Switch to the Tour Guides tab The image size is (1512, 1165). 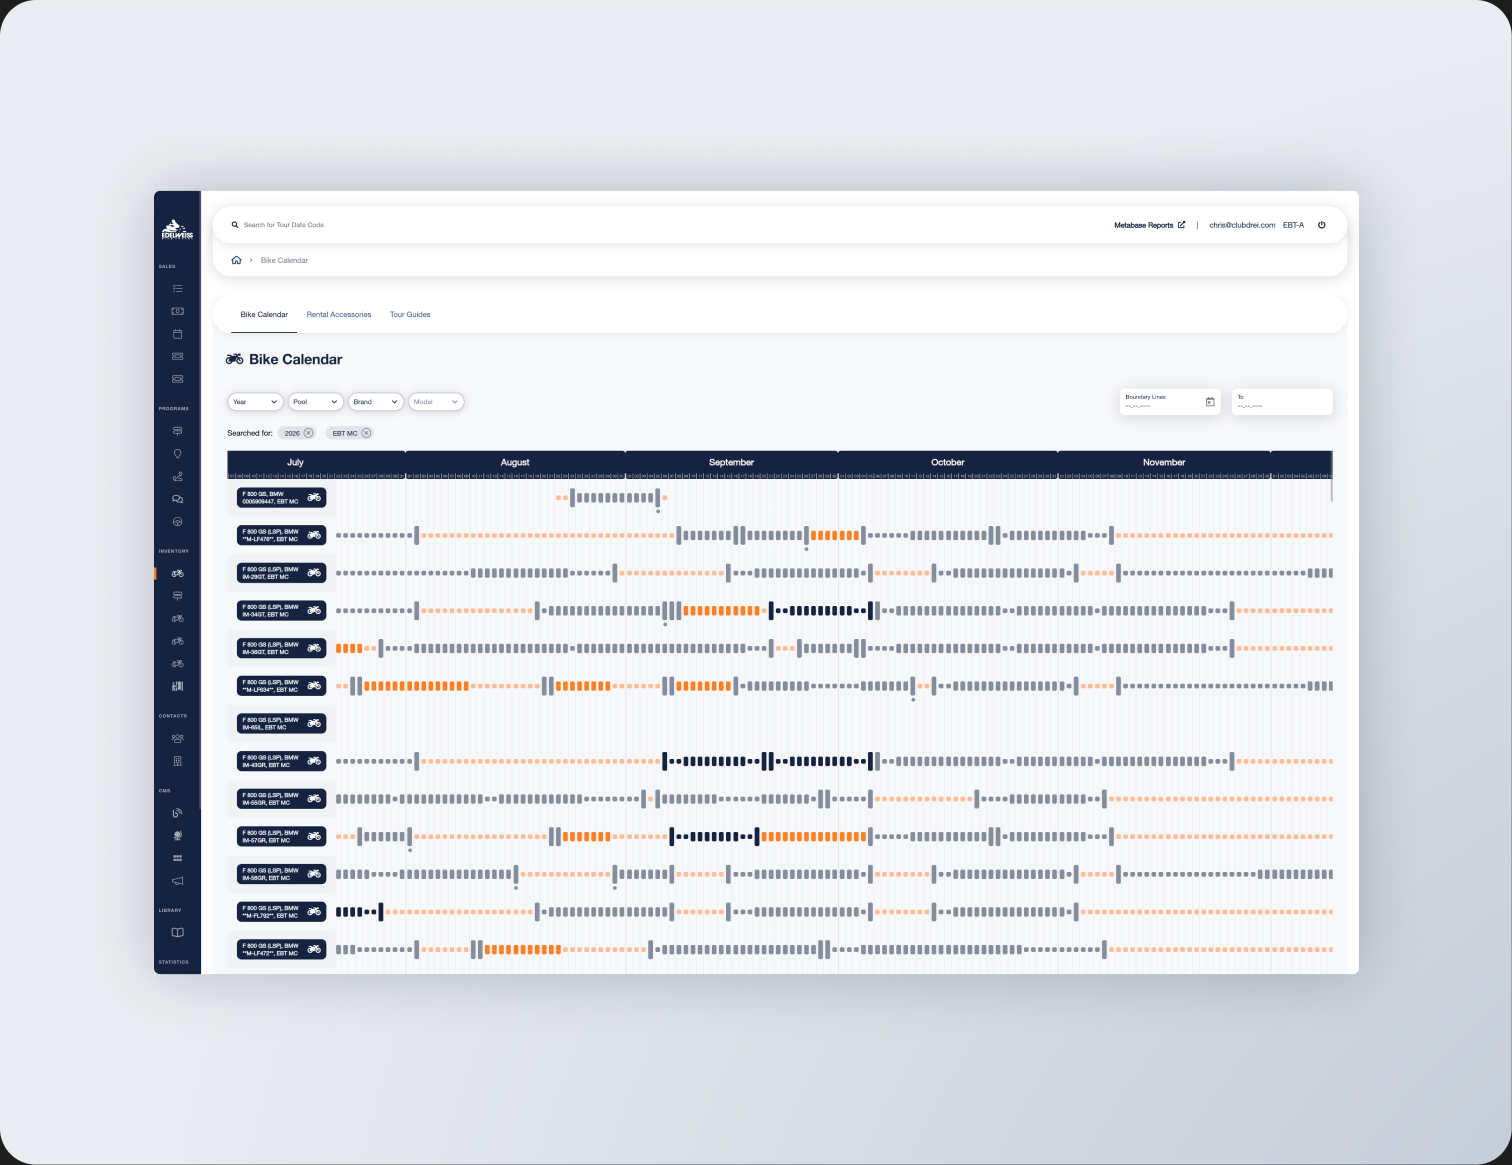tap(410, 315)
